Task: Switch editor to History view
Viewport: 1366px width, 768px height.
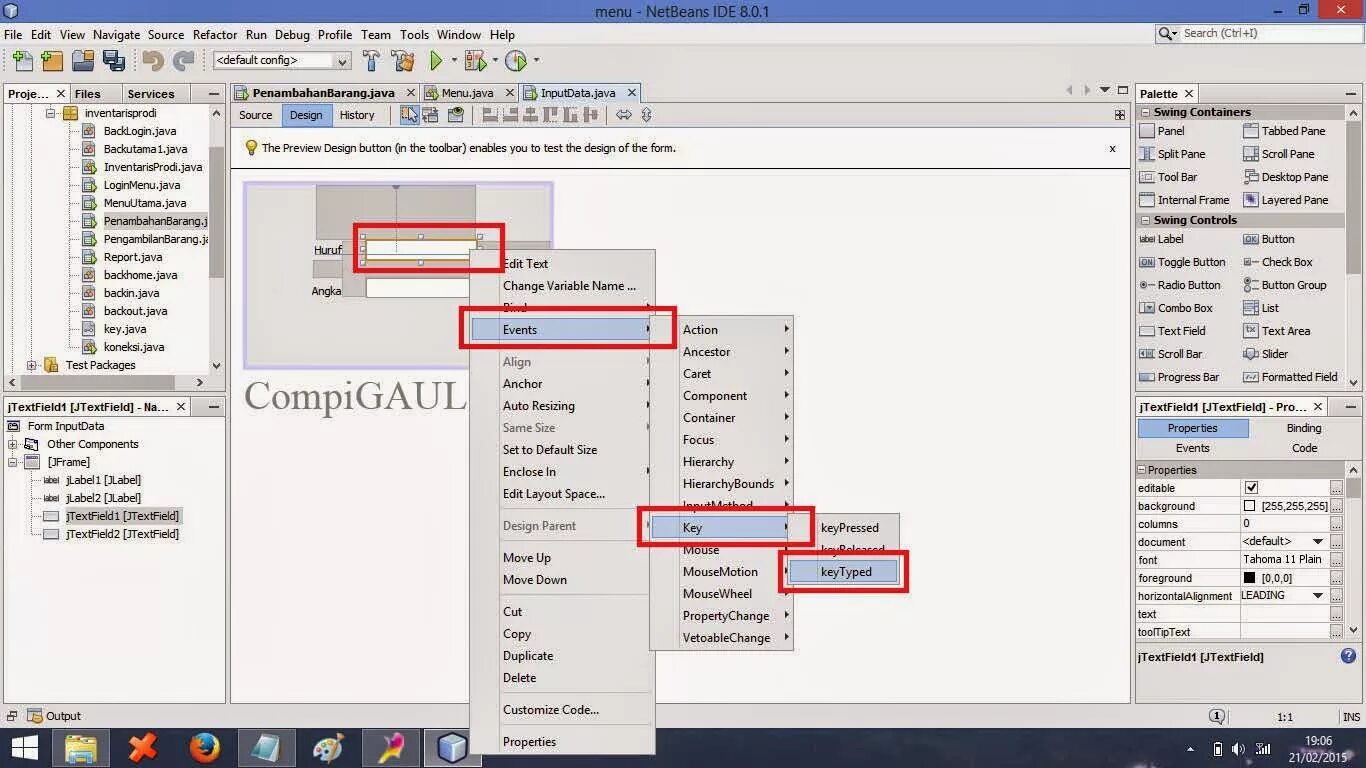Action: (x=357, y=115)
